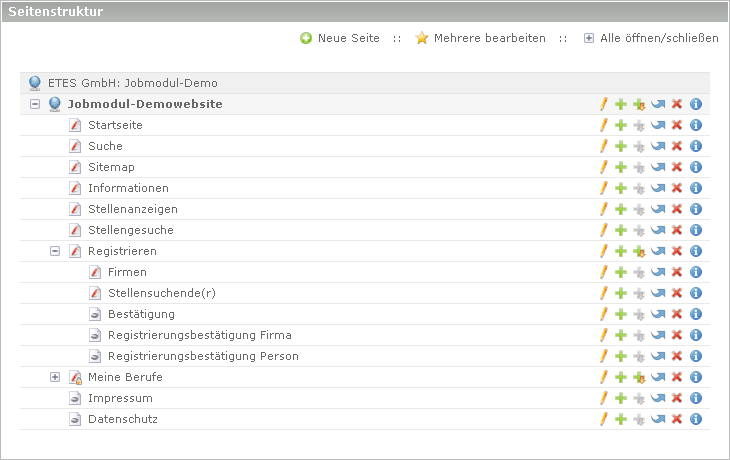Viewport: 730px width, 460px height.
Task: Add a subpage under Registrieren via plus-arrow icon
Action: click(x=639, y=251)
